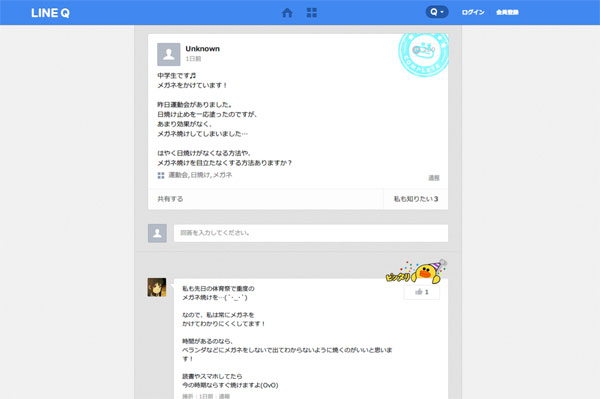The image size is (600, 399).
Task: Open the 日焼け tag
Action: [200, 175]
